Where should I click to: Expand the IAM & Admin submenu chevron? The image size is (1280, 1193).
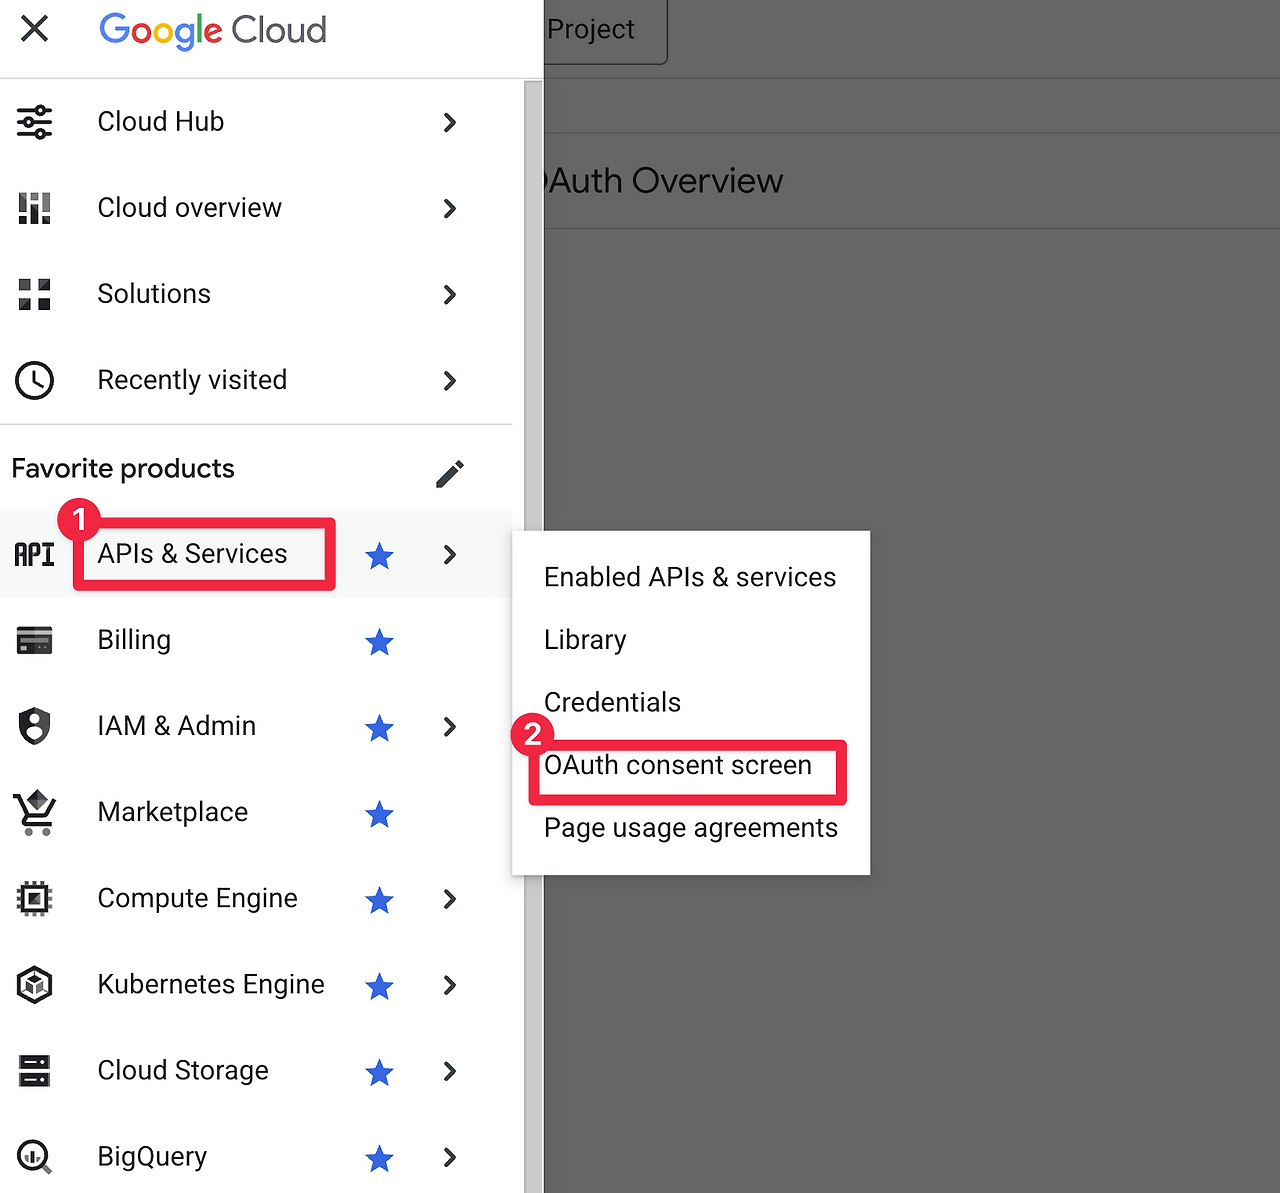click(x=450, y=727)
